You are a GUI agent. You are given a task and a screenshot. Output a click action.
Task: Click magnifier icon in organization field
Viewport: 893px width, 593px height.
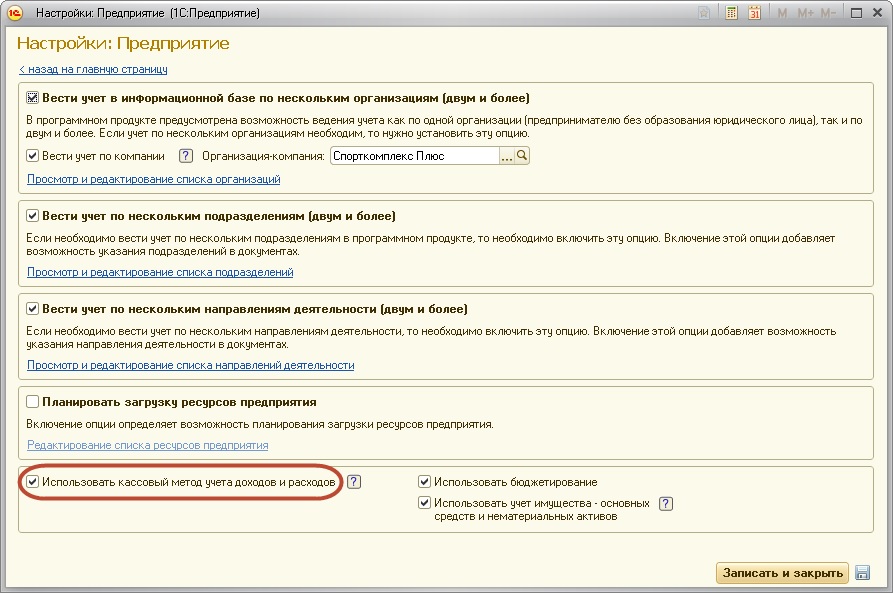pos(522,156)
